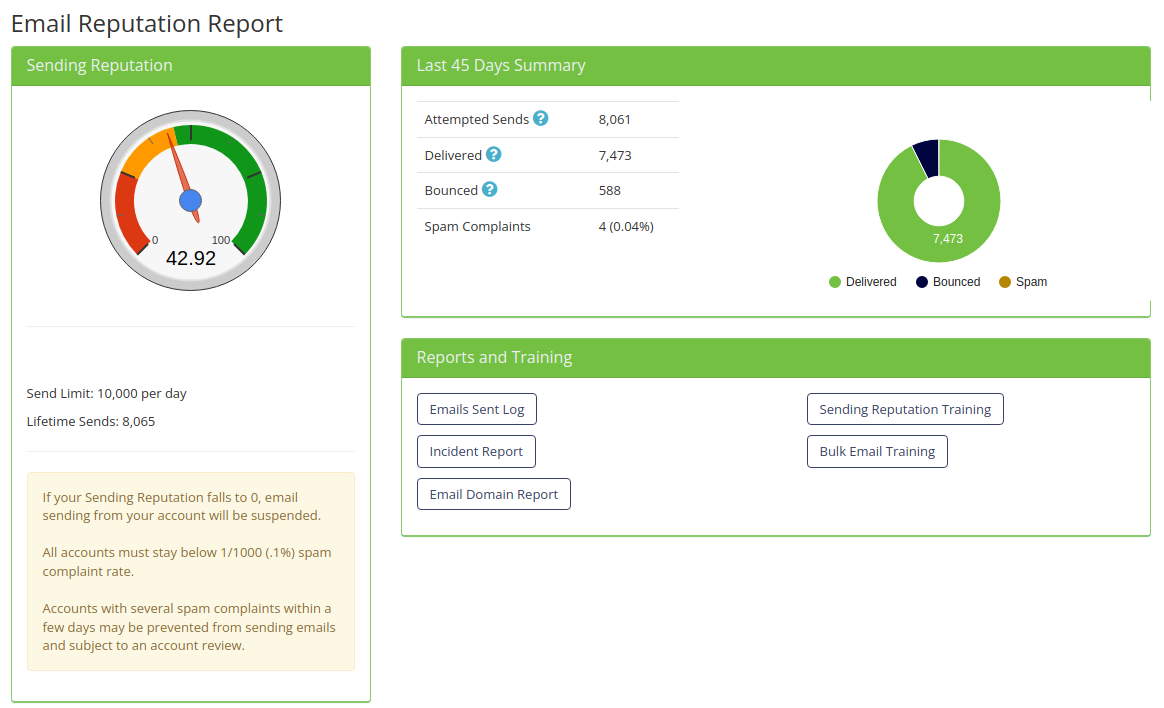This screenshot has height=708, width=1164.
Task: Open Sending Reputation Training
Action: (x=905, y=409)
